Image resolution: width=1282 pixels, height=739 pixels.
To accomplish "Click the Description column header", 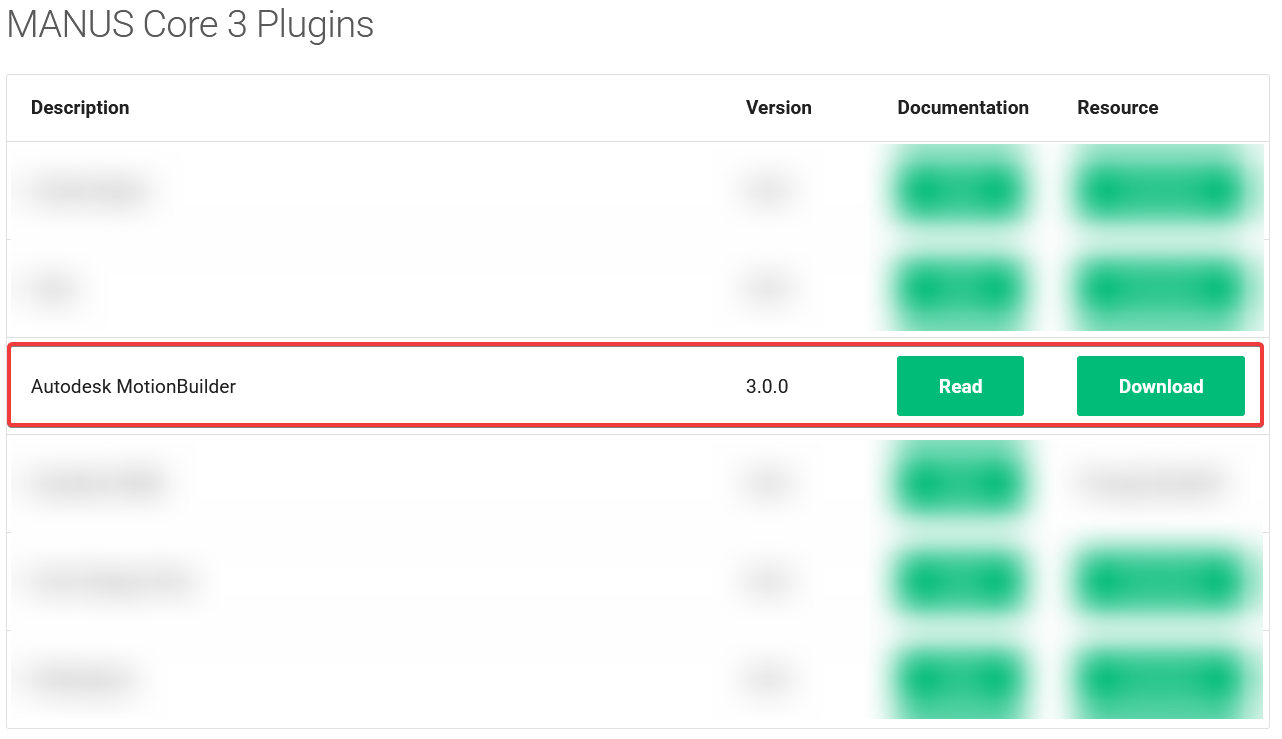I will [80, 108].
